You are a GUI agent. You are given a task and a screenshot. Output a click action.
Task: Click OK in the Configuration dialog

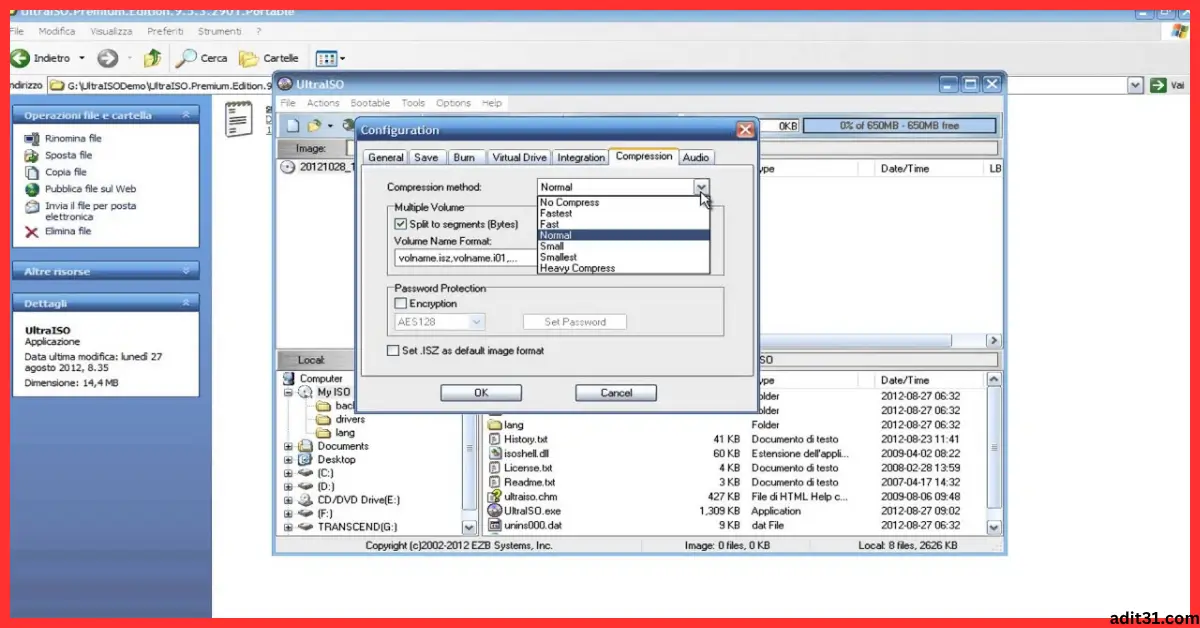click(x=481, y=393)
